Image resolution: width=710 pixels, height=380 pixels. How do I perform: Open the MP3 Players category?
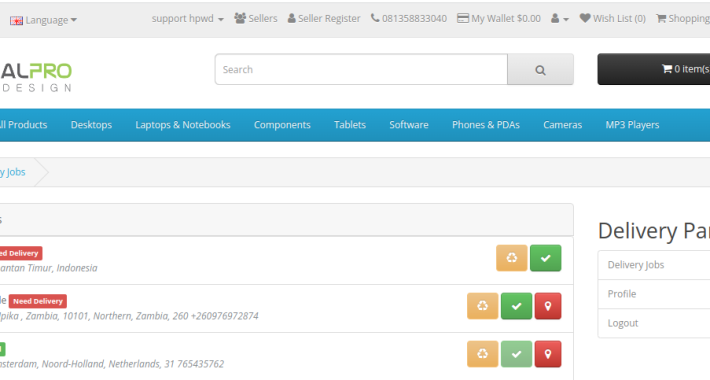632,125
